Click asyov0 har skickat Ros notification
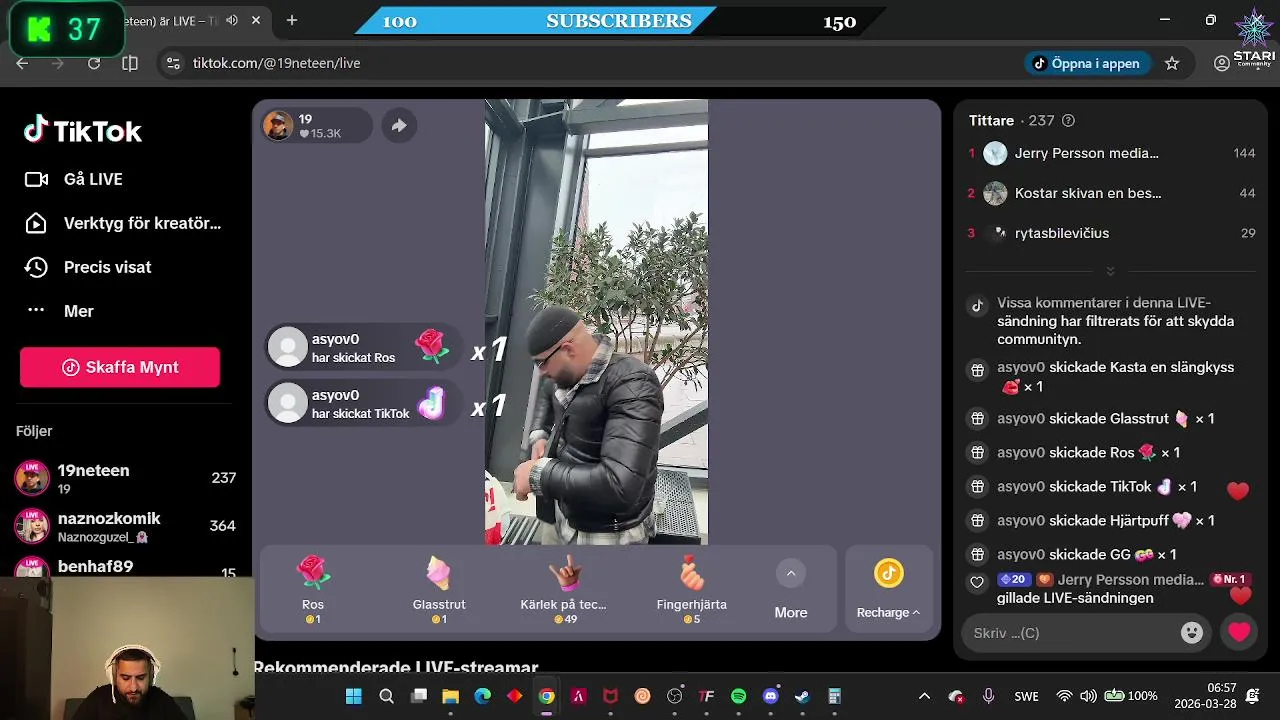Image resolution: width=1280 pixels, height=720 pixels. pyautogui.click(x=364, y=347)
